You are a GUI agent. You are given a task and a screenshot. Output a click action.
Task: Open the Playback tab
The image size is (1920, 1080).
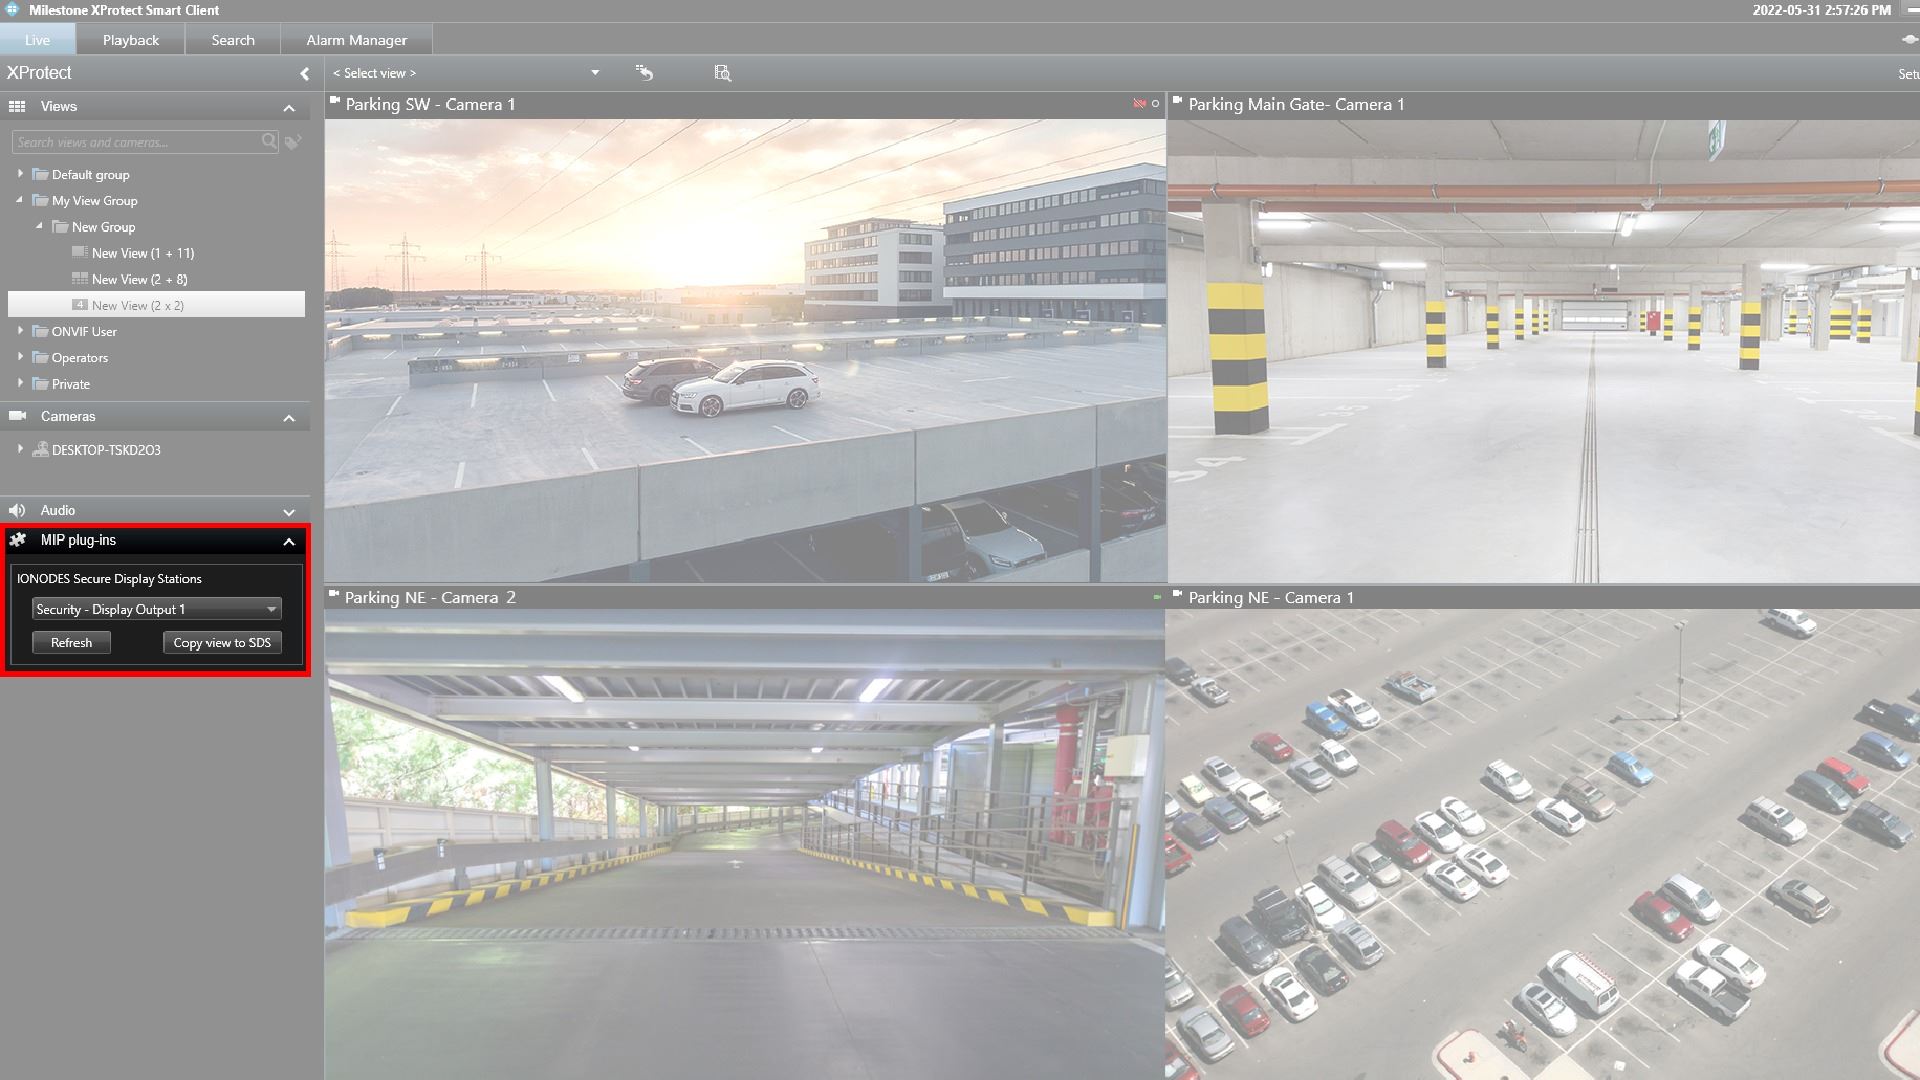131,40
